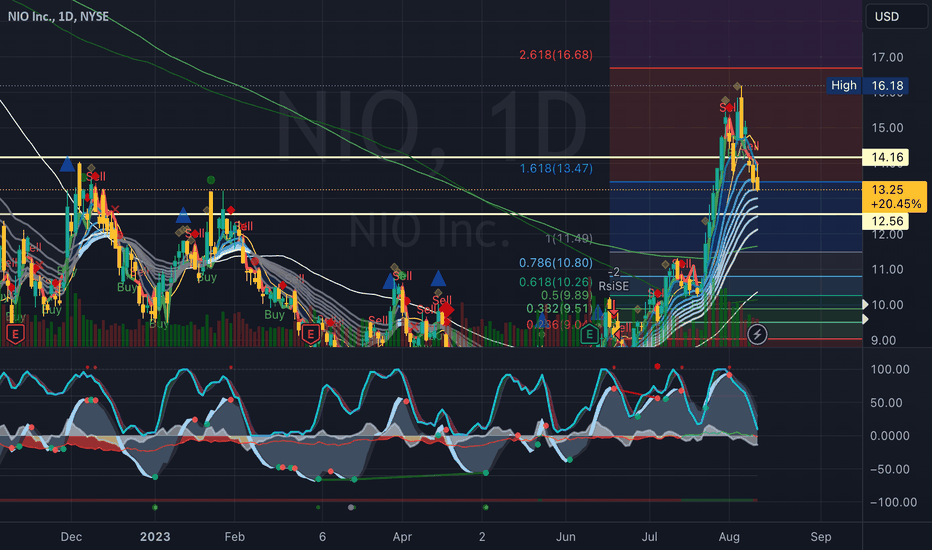Click the 9.00 price axis label
This screenshot has width=932, height=550.
883,340
